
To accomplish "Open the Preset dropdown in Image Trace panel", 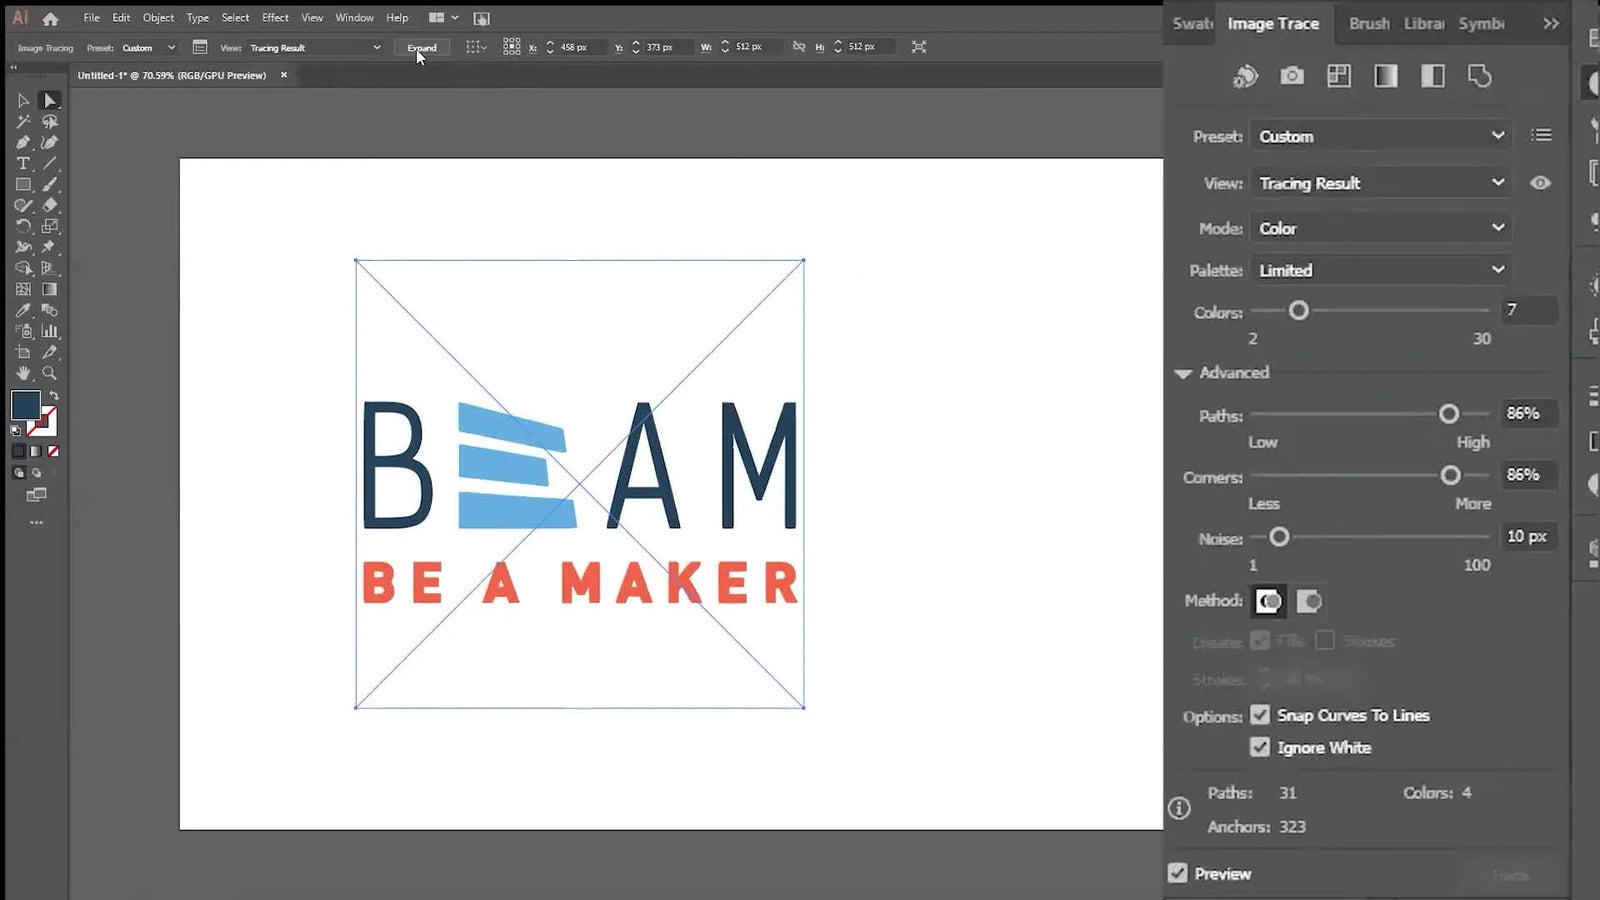I will coord(1380,136).
